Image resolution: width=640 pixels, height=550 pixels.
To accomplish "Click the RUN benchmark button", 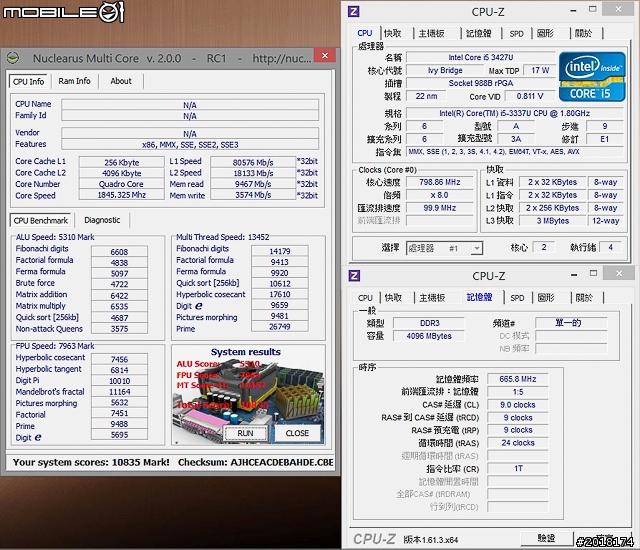I will point(245,433).
